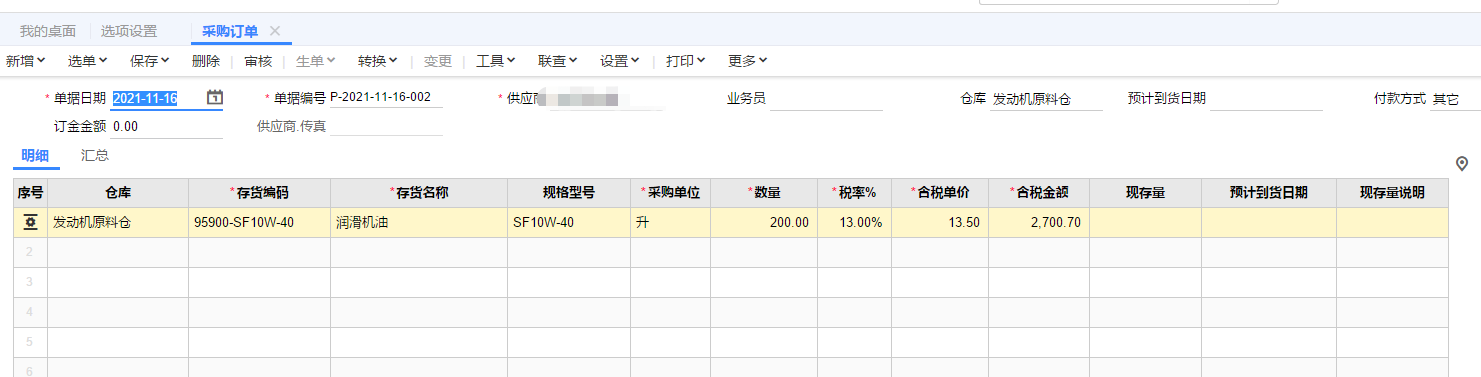This screenshot has width=1481, height=377.
Task: Click the 存货名称 column header
Action: (x=419, y=193)
